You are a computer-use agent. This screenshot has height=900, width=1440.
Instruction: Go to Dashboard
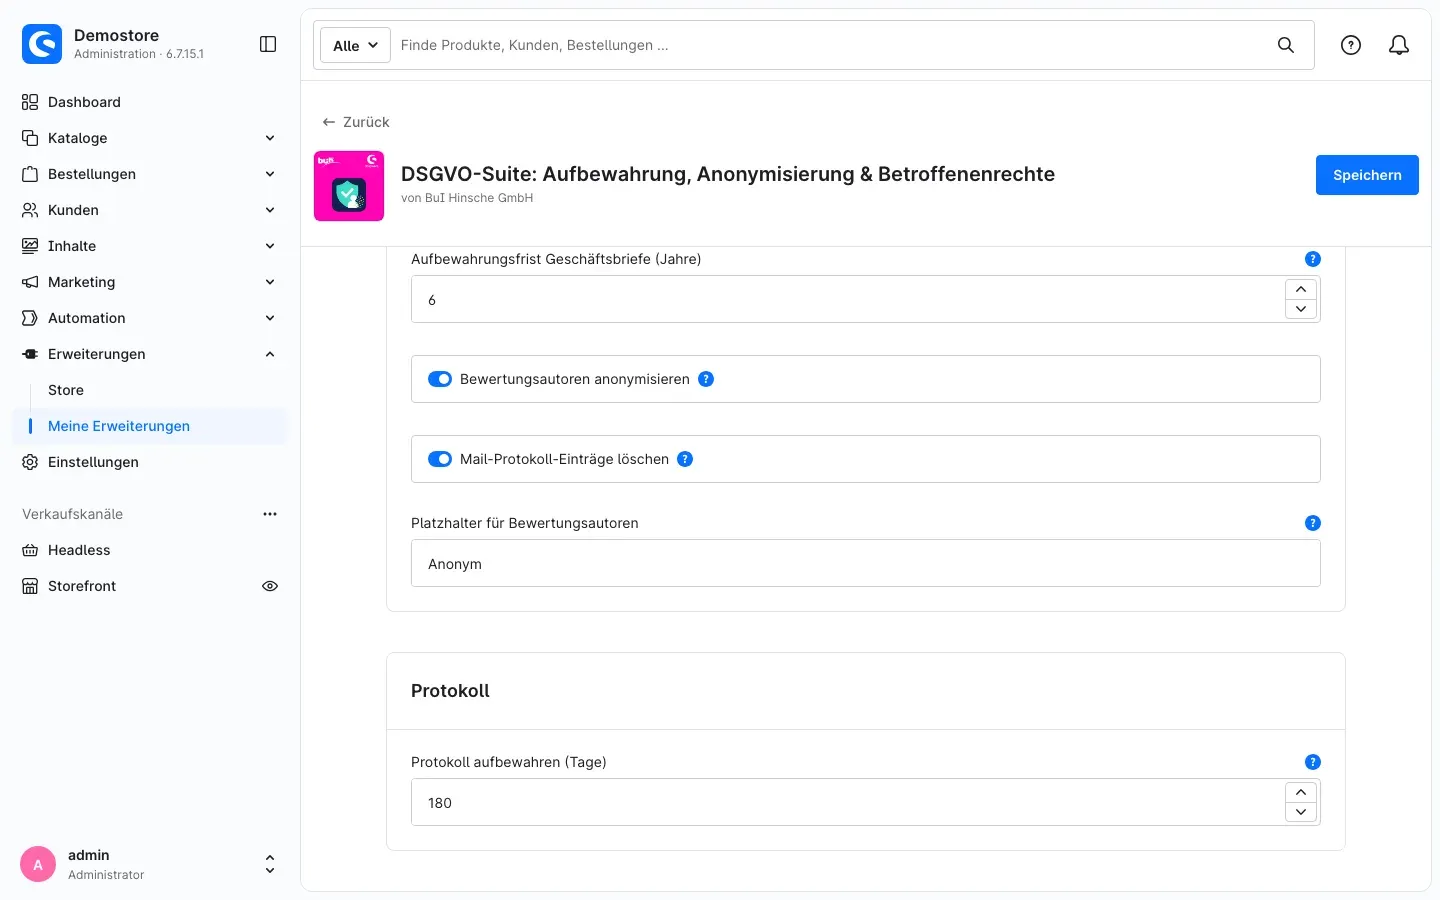tap(150, 102)
